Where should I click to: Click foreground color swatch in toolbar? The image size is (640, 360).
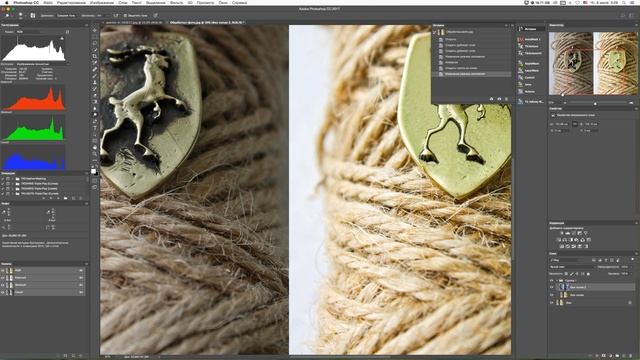coord(93,171)
